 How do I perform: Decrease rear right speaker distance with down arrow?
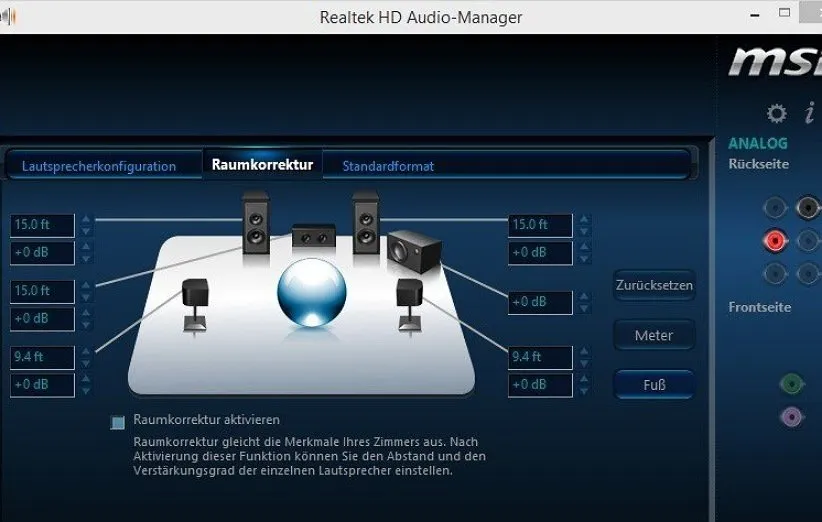[584, 363]
